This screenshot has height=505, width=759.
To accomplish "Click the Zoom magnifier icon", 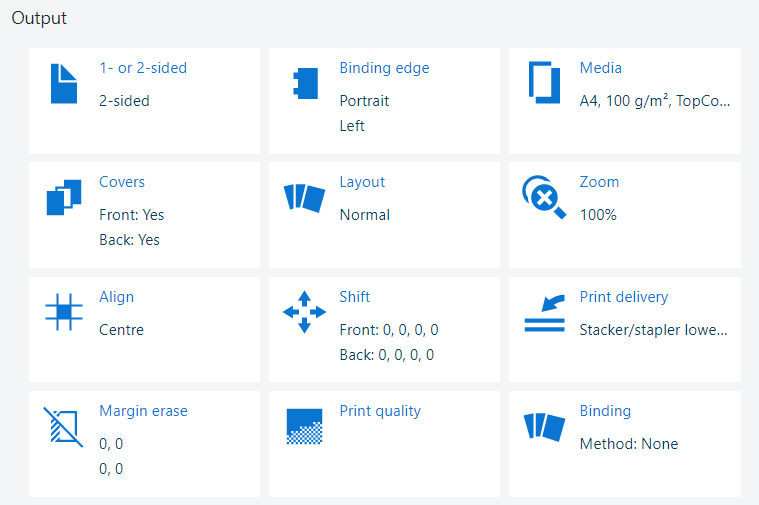I will tap(544, 197).
